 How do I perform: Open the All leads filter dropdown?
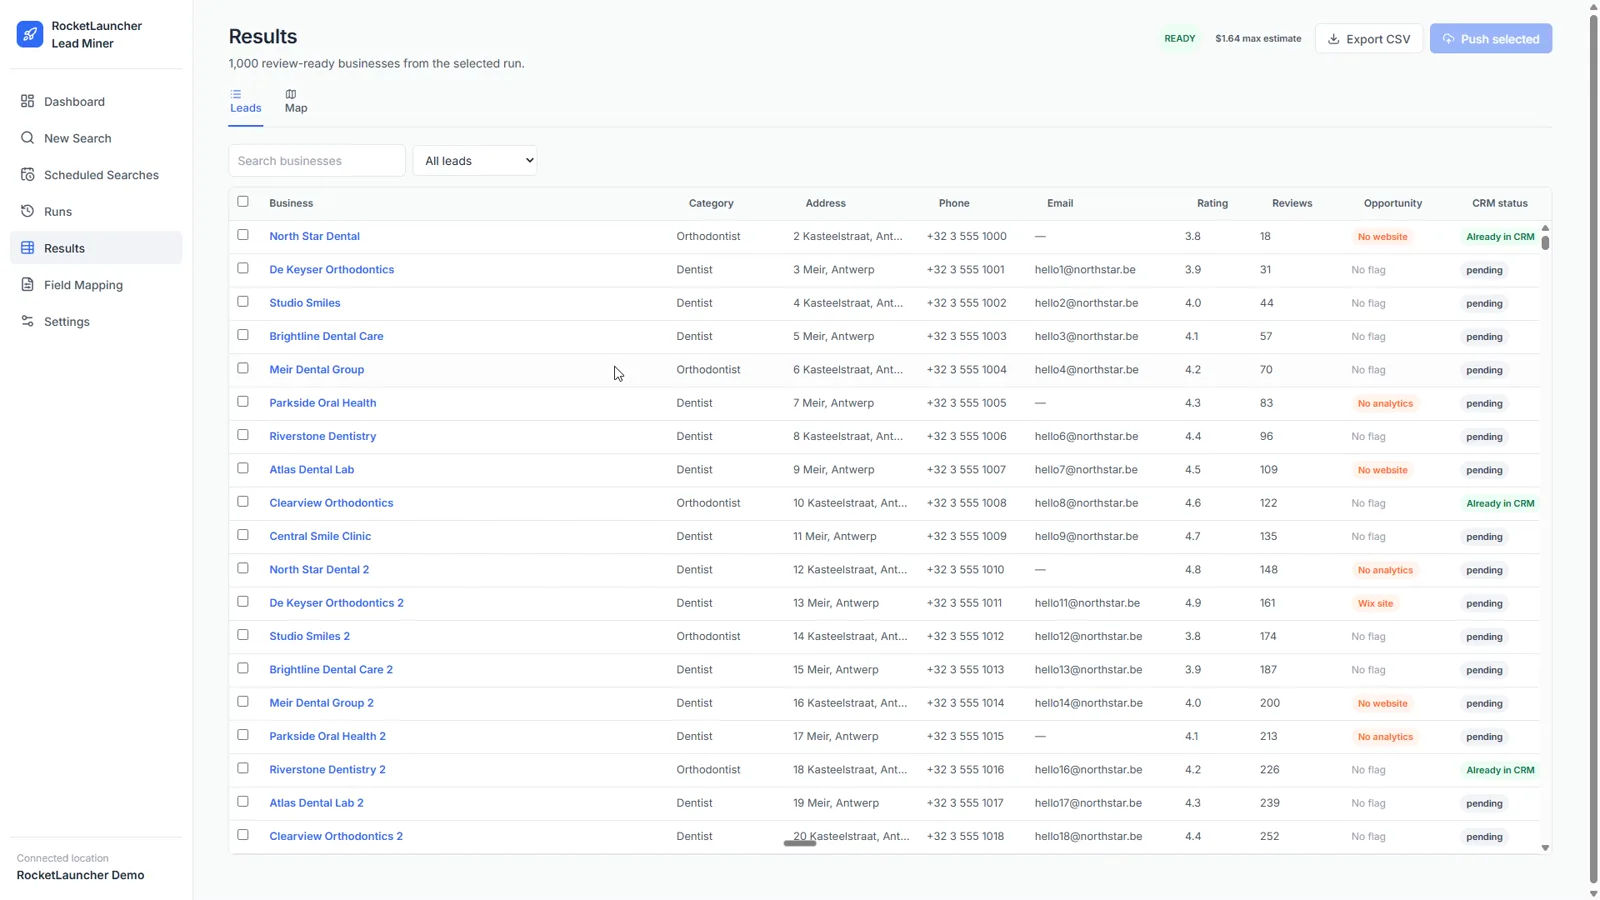tap(475, 160)
